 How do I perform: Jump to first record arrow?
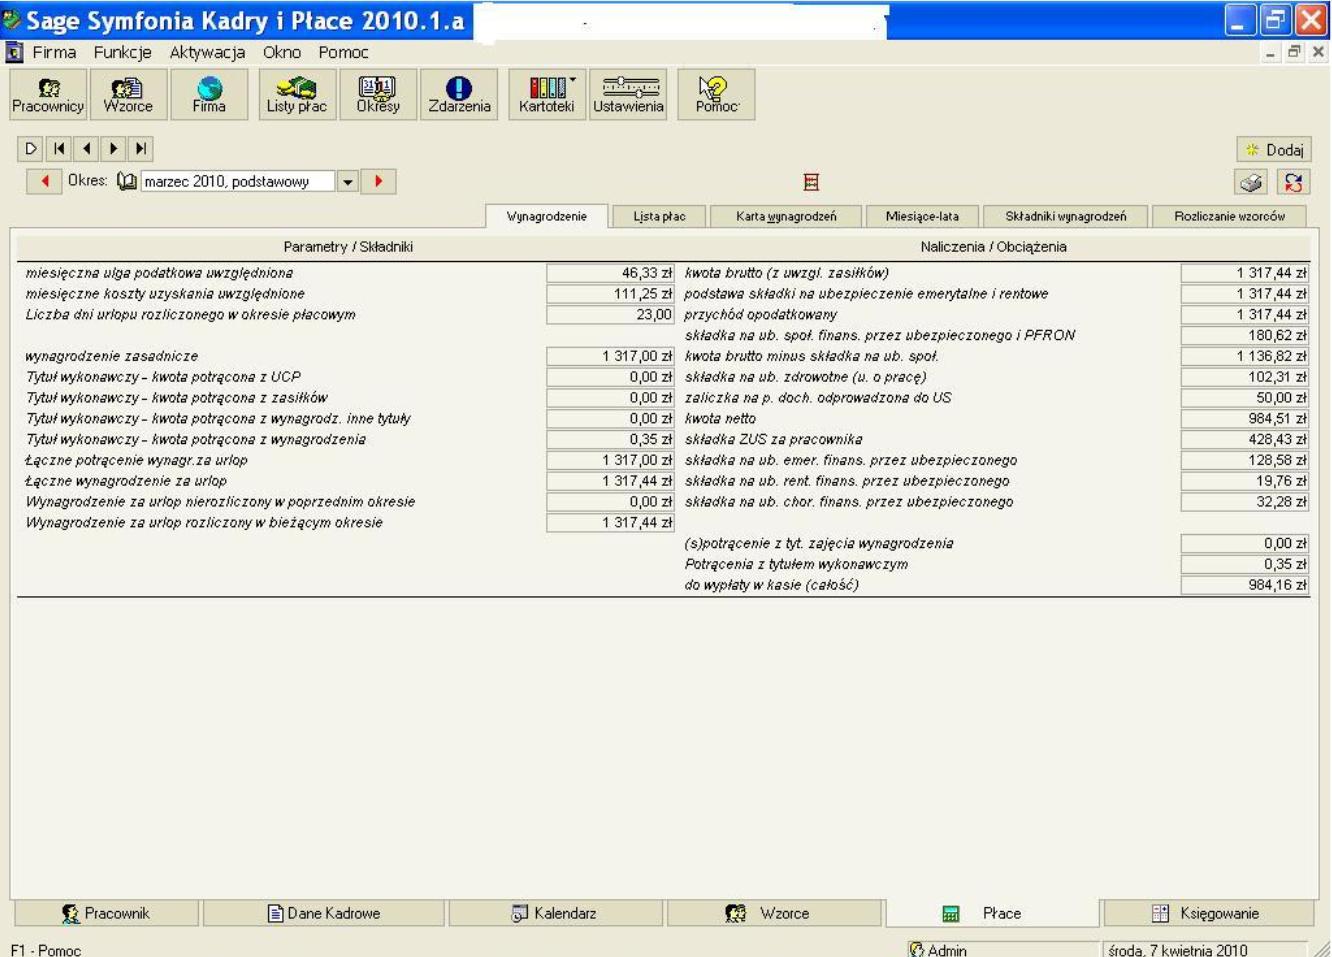(59, 149)
